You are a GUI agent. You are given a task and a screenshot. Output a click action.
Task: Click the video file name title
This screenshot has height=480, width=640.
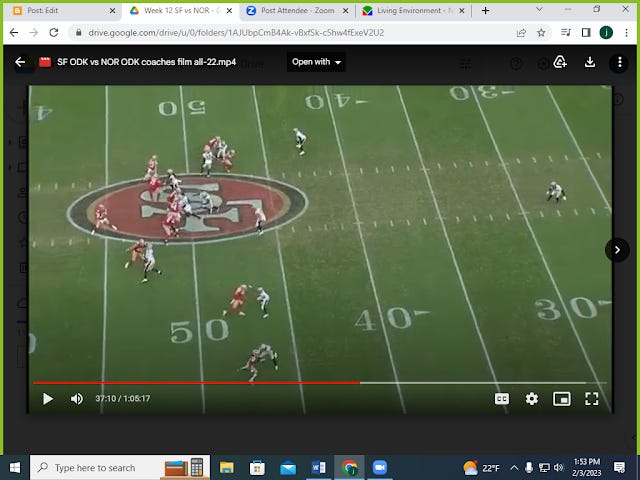(x=147, y=62)
